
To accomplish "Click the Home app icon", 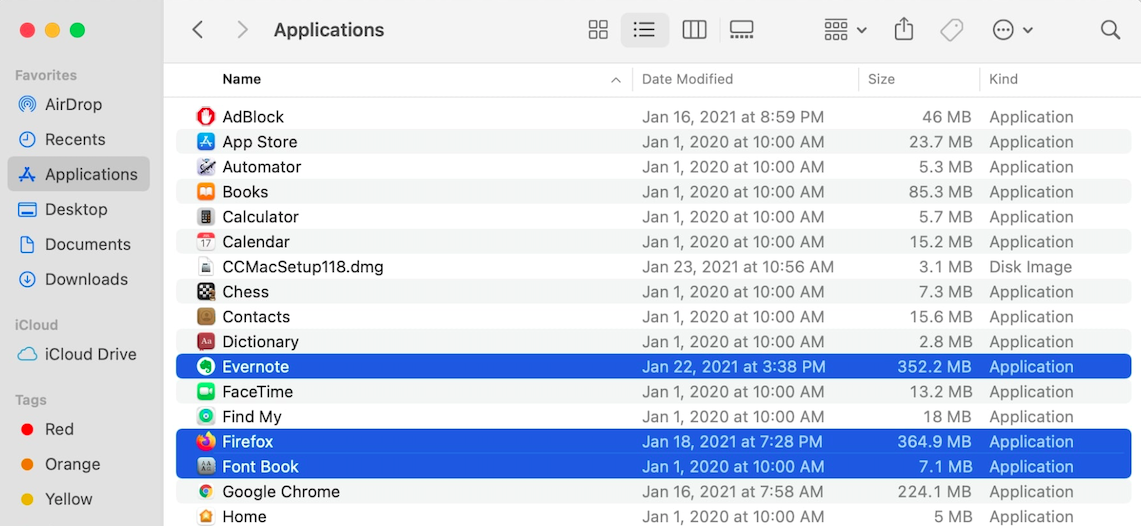I will click(x=206, y=516).
